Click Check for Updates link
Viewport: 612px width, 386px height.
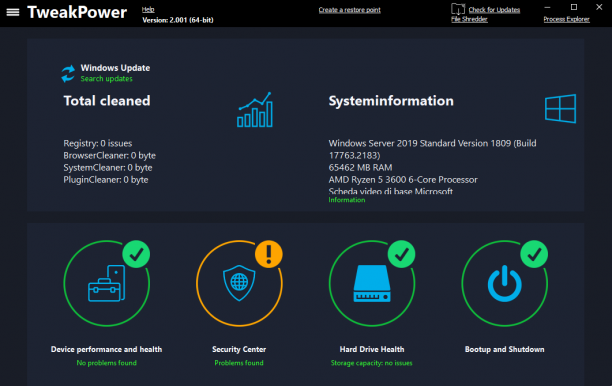494,10
